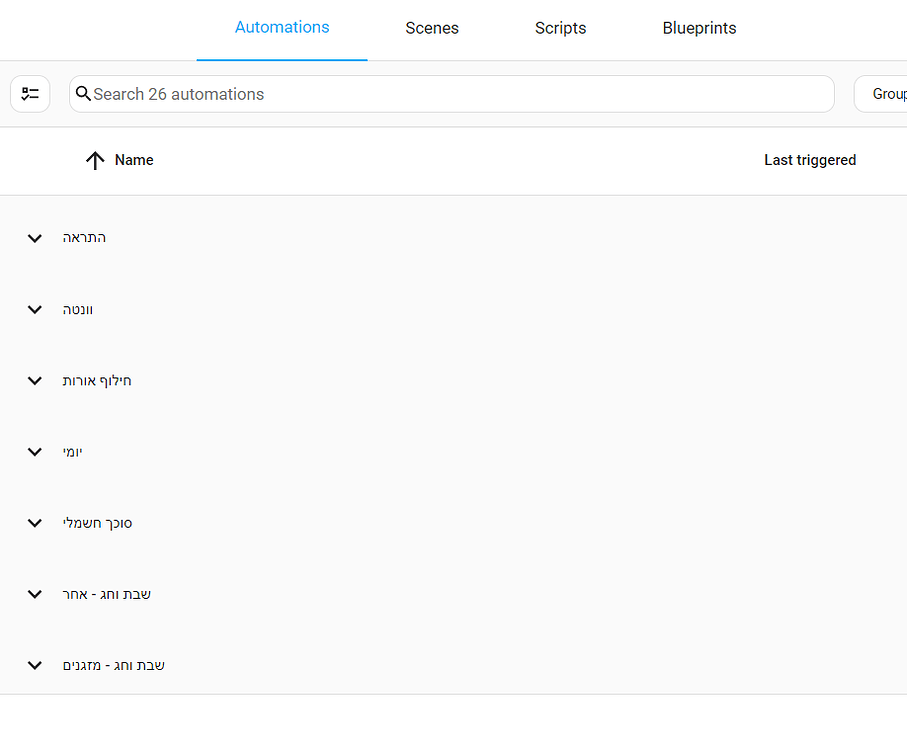
Task: Click the ascending sort arrow beside Name
Action: tap(95, 160)
